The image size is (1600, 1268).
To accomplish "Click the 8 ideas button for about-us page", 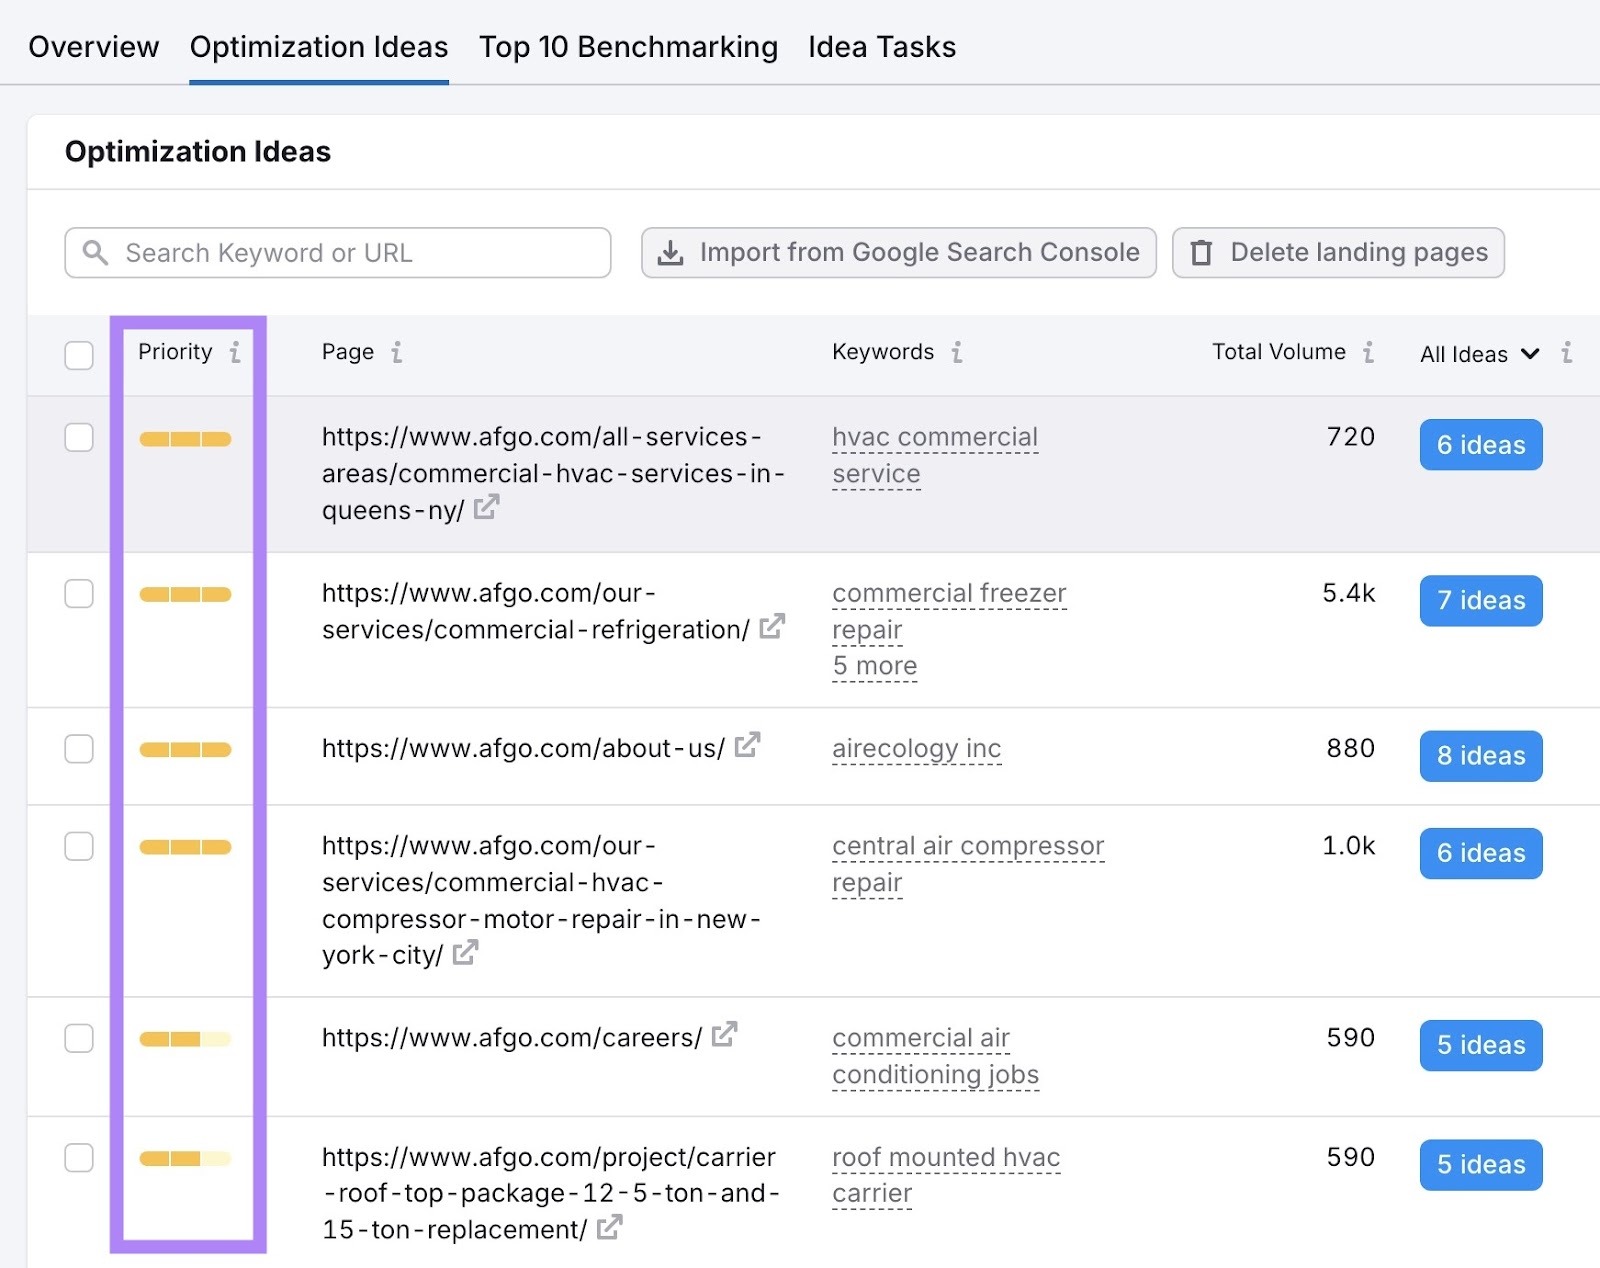I will (1481, 757).
